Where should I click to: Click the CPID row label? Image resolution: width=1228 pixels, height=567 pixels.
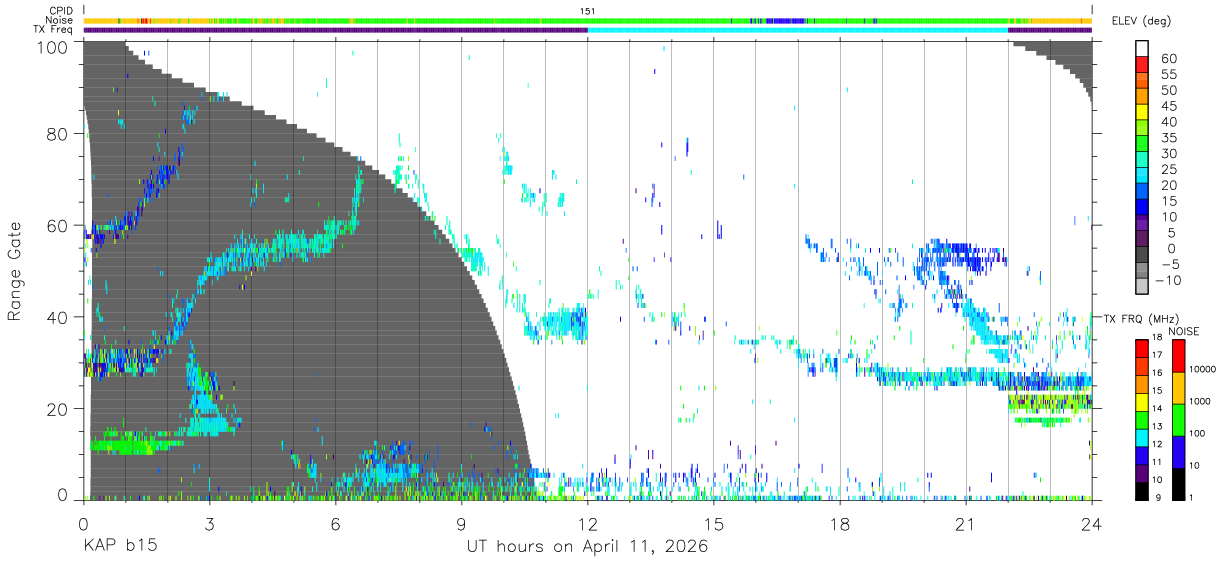click(x=60, y=11)
